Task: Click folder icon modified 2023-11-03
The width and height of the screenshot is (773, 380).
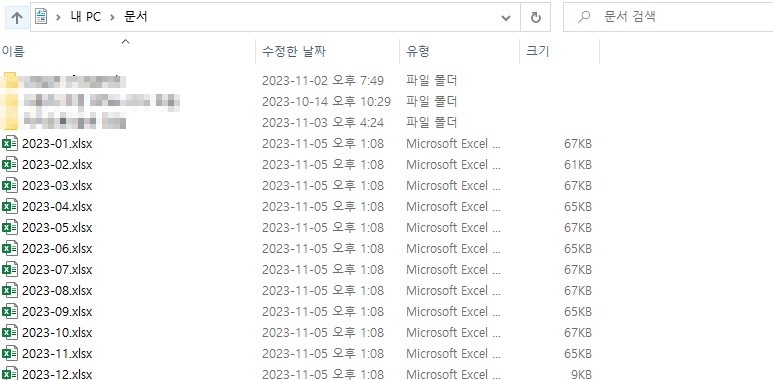Action: (x=10, y=122)
